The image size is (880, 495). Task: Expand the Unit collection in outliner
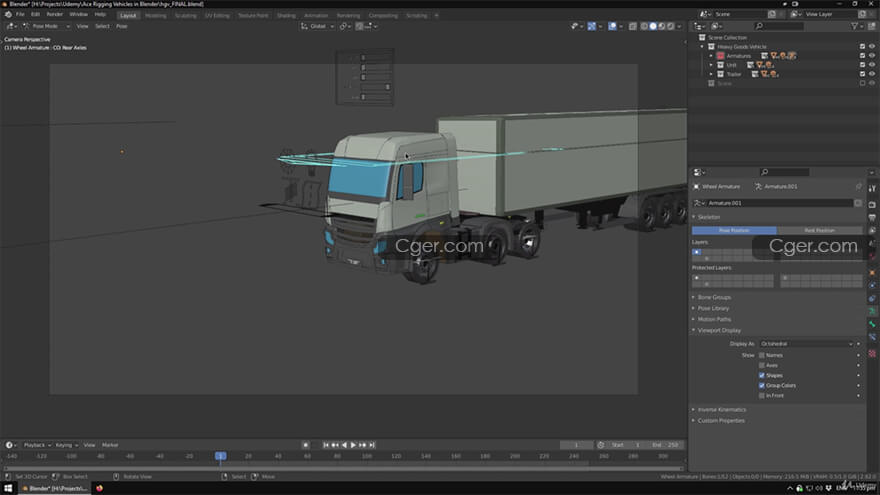point(711,65)
